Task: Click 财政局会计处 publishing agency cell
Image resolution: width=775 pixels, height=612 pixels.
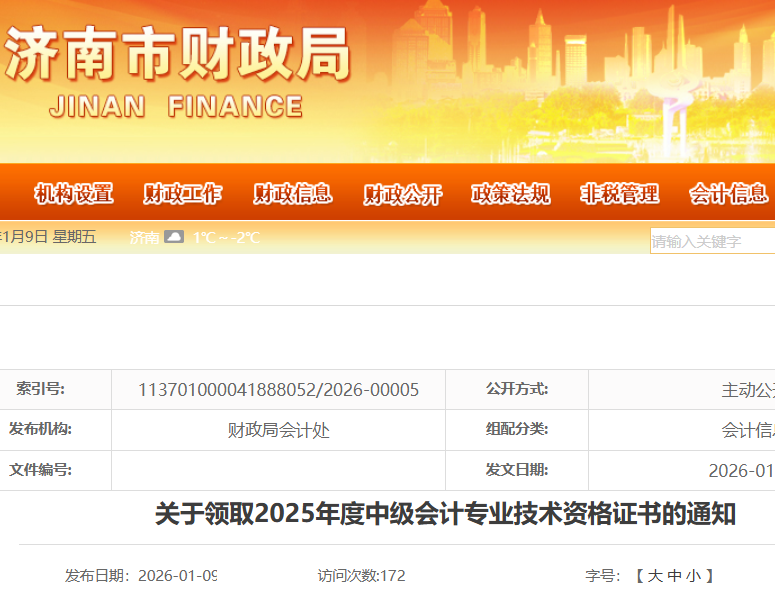Action: [278, 430]
